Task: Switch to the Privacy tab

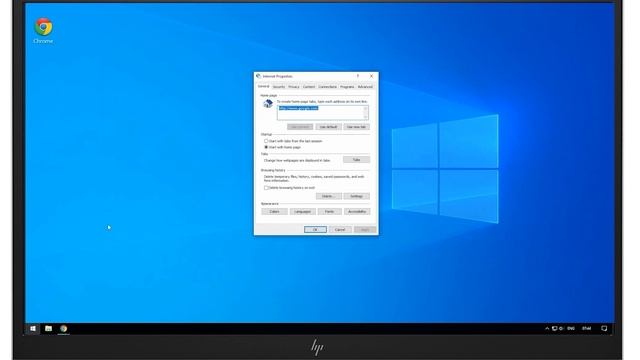Action: click(294, 87)
